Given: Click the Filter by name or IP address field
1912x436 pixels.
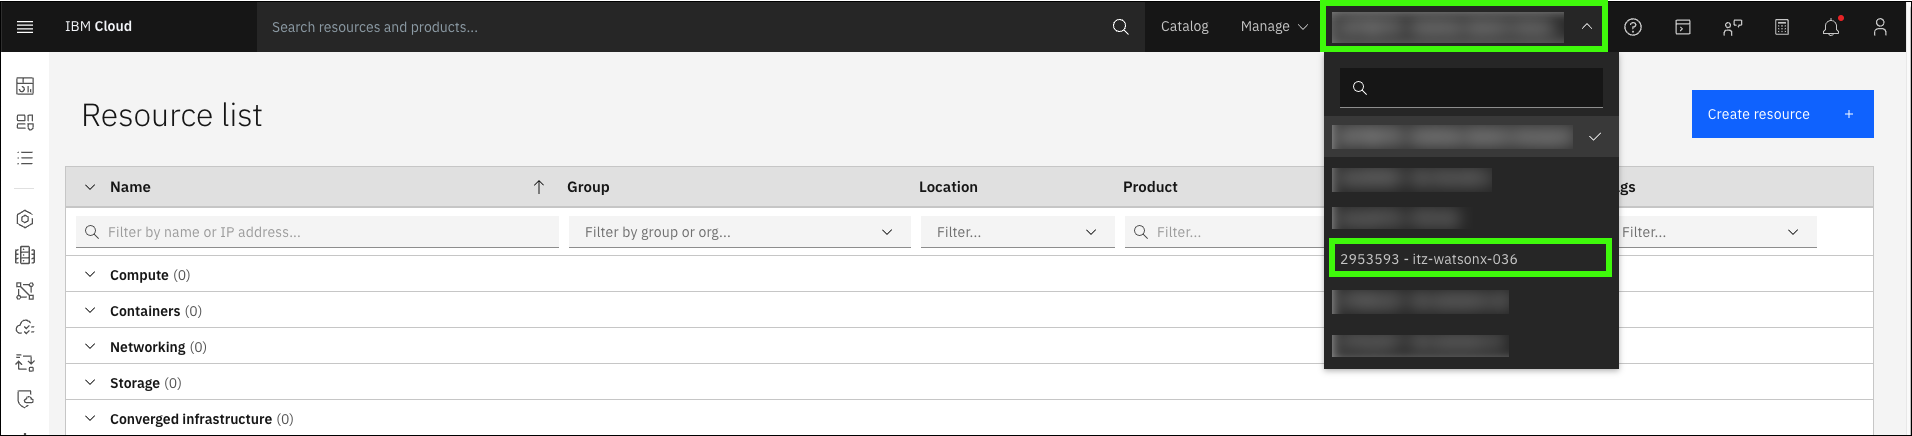Looking at the screenshot, I should pos(318,232).
